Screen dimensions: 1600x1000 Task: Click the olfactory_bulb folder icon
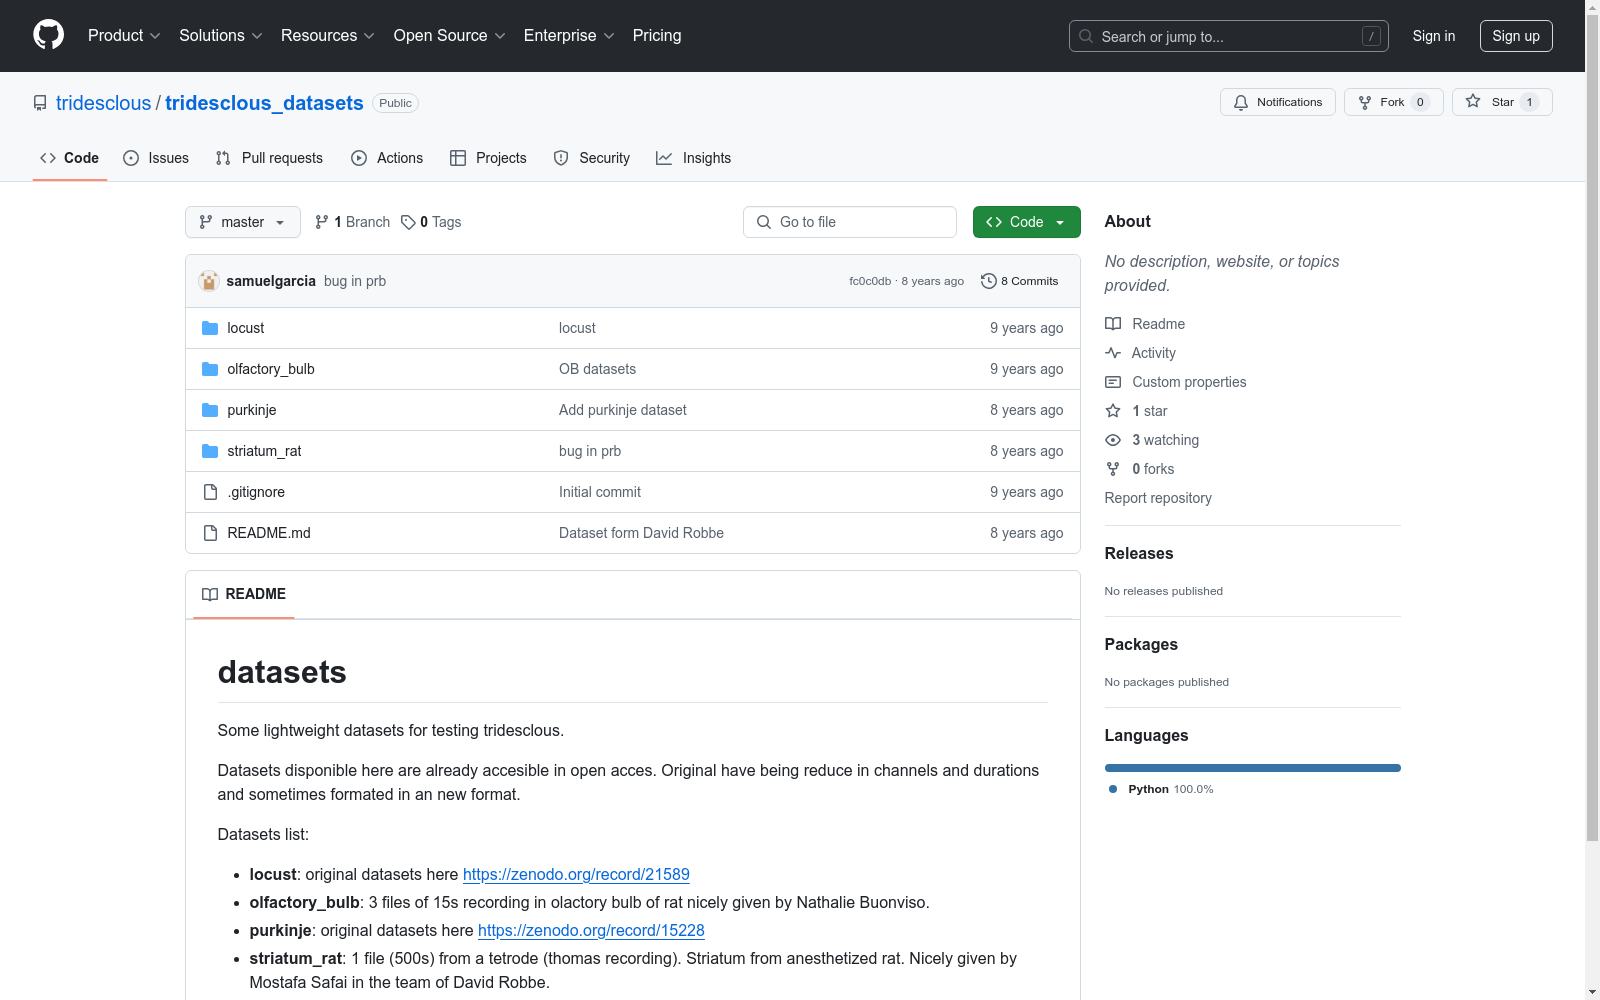[210, 369]
